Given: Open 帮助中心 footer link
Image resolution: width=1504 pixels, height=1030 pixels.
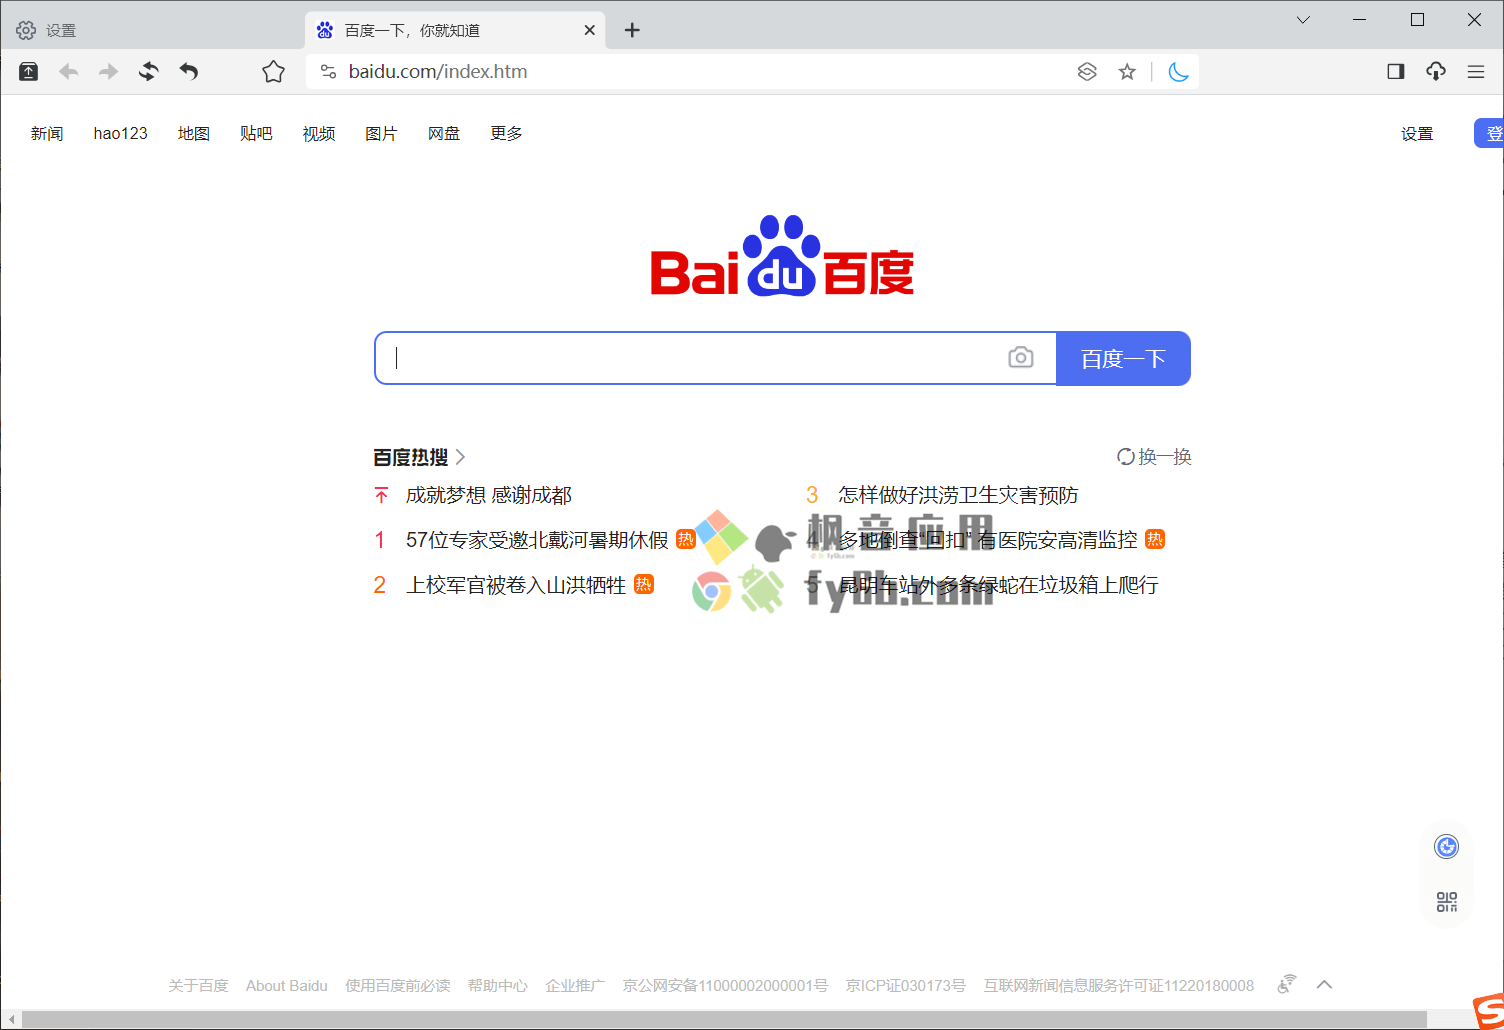Looking at the screenshot, I should 498,985.
